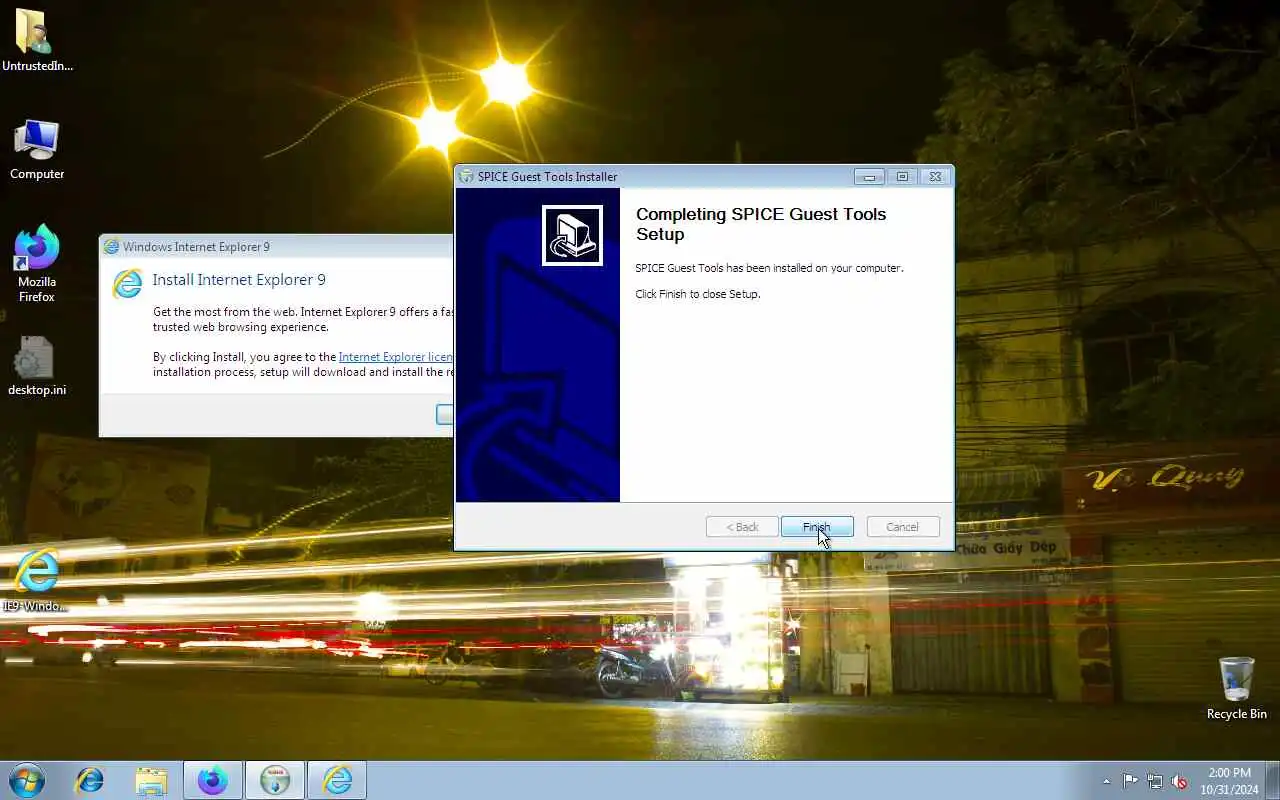This screenshot has width=1280, height=800.
Task: Click the 'Completing SPICE Guest Tools Setup' heading
Action: point(761,224)
